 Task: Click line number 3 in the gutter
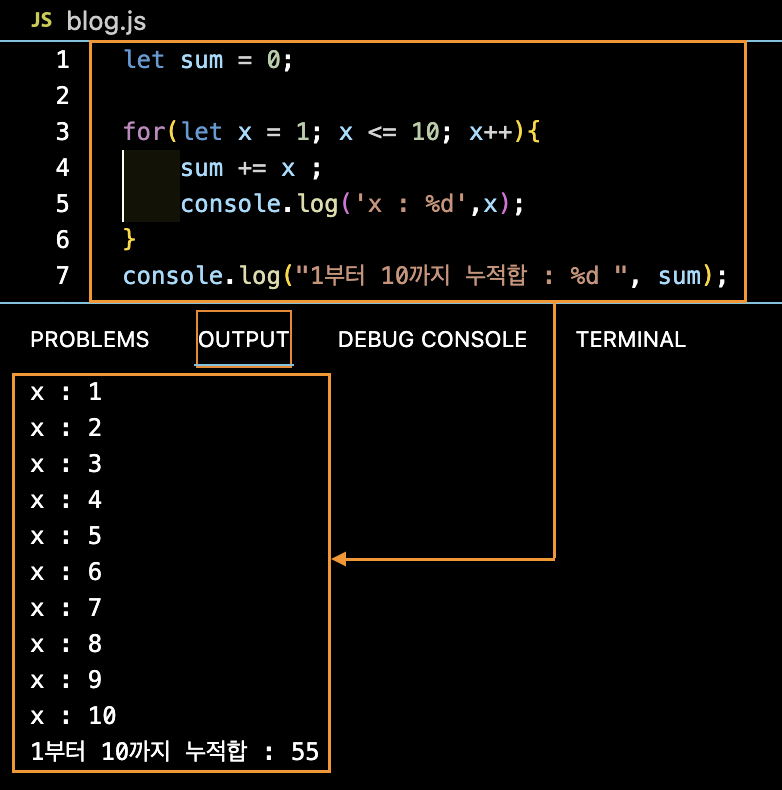(62, 132)
